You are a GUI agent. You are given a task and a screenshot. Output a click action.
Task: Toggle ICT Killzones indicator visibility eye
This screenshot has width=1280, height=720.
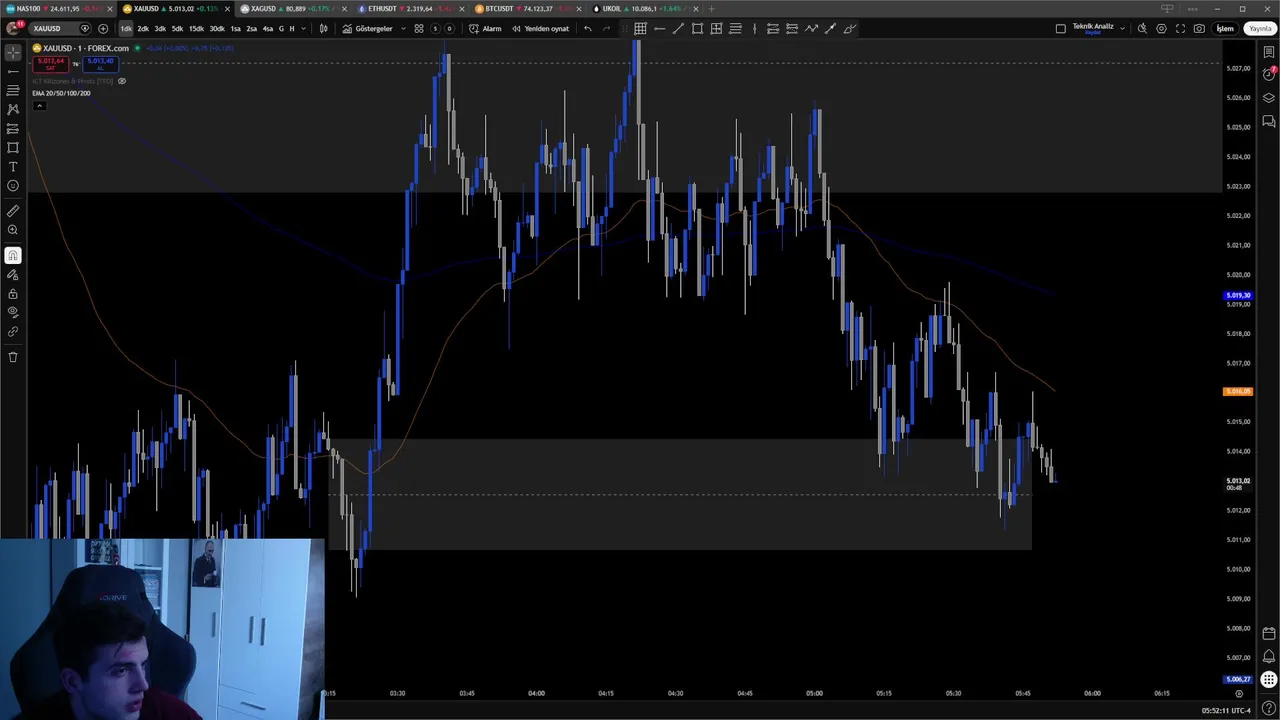[122, 81]
